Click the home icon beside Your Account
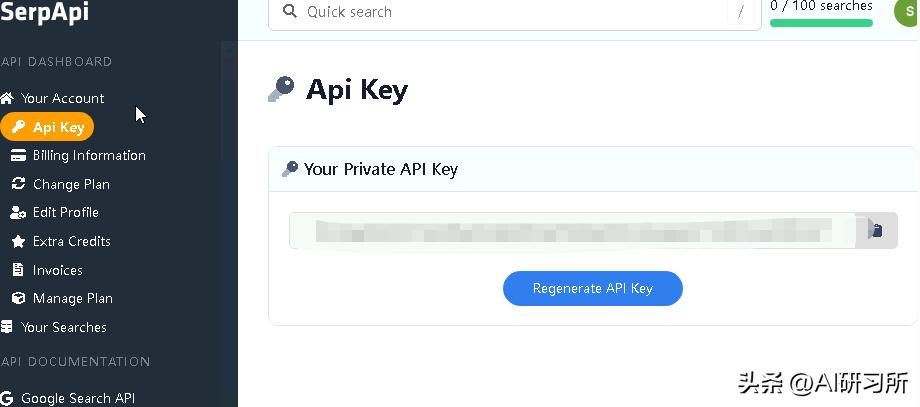 point(7,98)
